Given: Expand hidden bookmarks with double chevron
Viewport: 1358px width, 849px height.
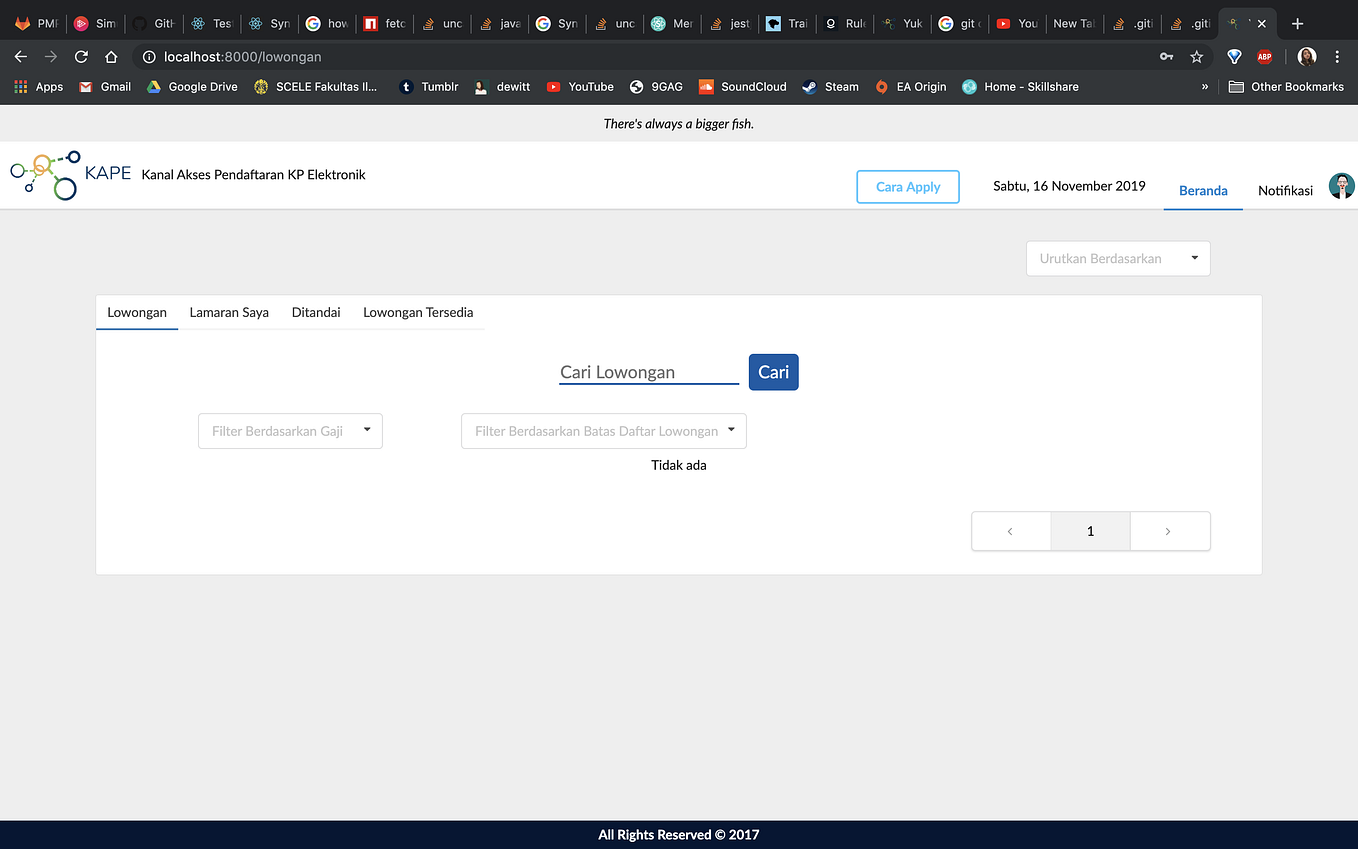Looking at the screenshot, I should (x=1205, y=87).
